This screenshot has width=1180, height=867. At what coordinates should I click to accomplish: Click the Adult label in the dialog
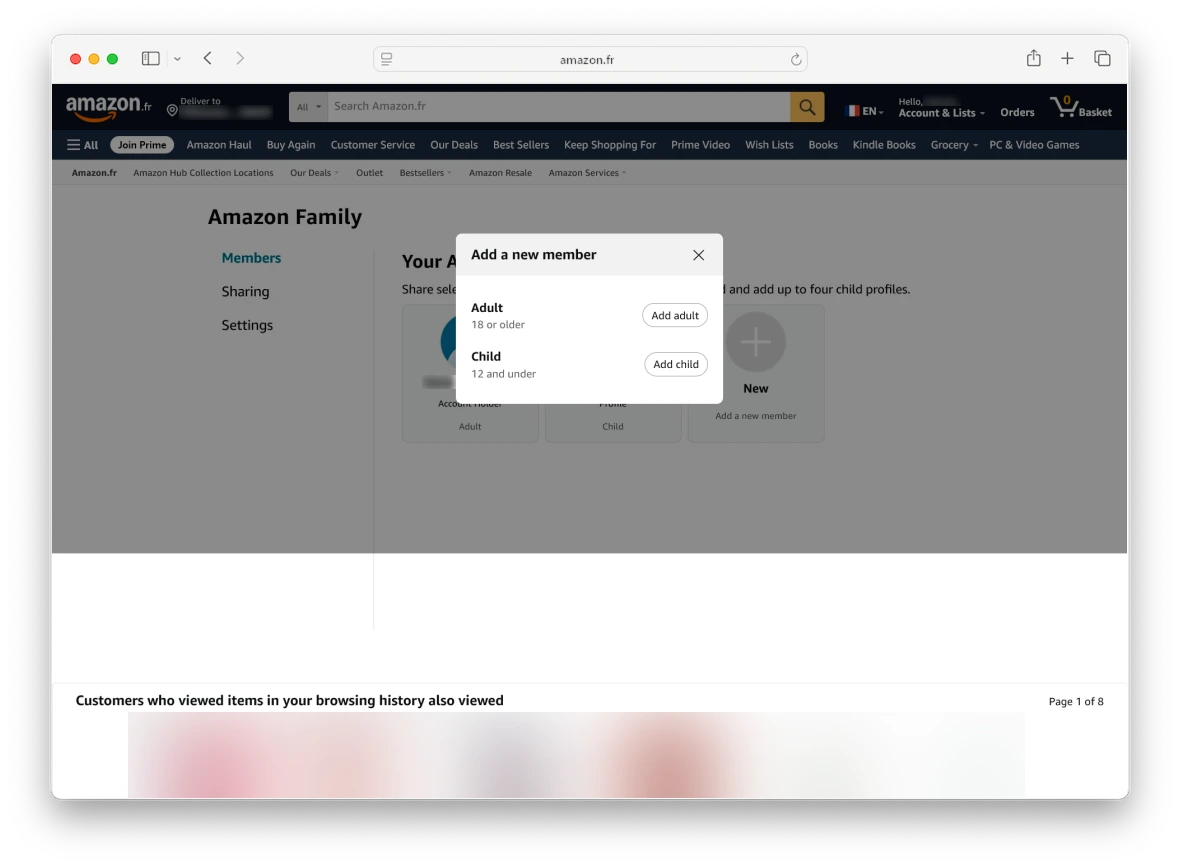pos(487,308)
